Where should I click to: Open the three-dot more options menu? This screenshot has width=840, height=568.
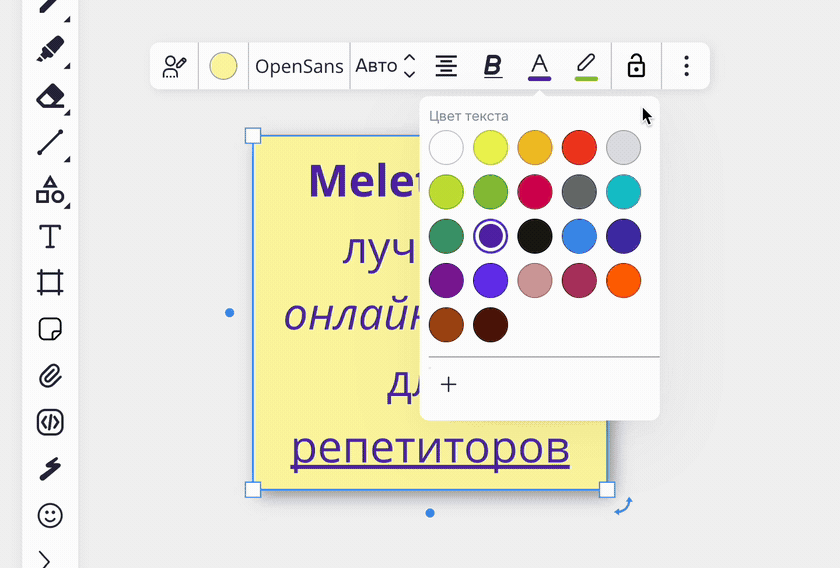(686, 66)
